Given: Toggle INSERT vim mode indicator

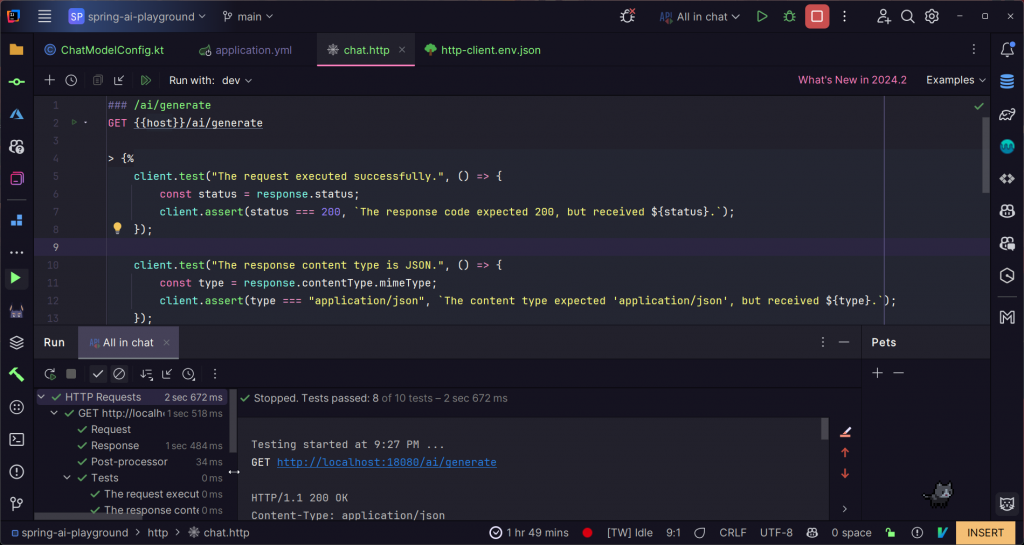Looking at the screenshot, I should [x=985, y=533].
